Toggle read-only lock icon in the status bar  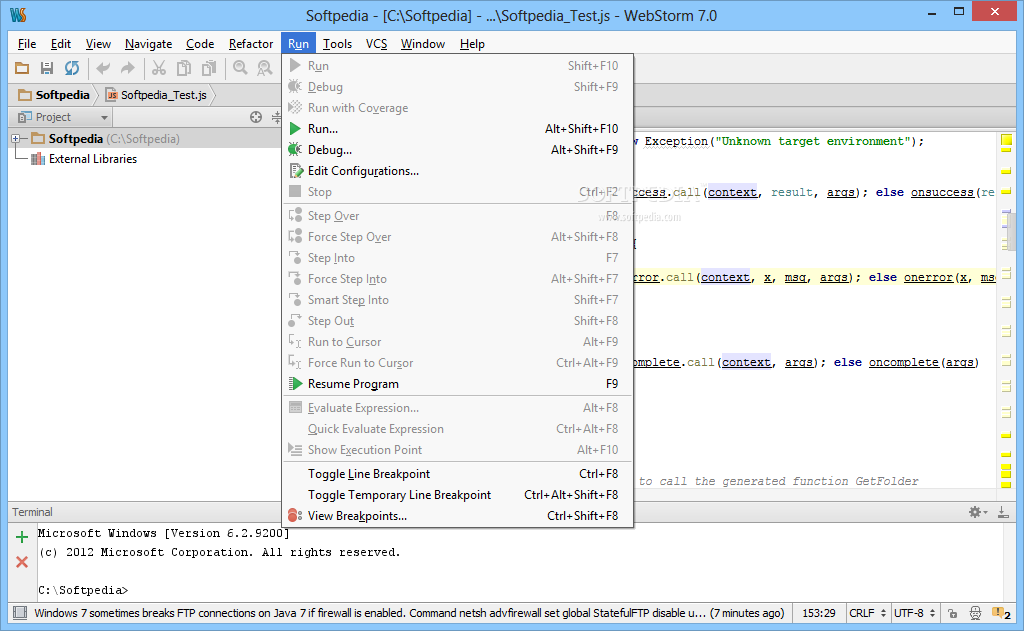pyautogui.click(x=953, y=613)
